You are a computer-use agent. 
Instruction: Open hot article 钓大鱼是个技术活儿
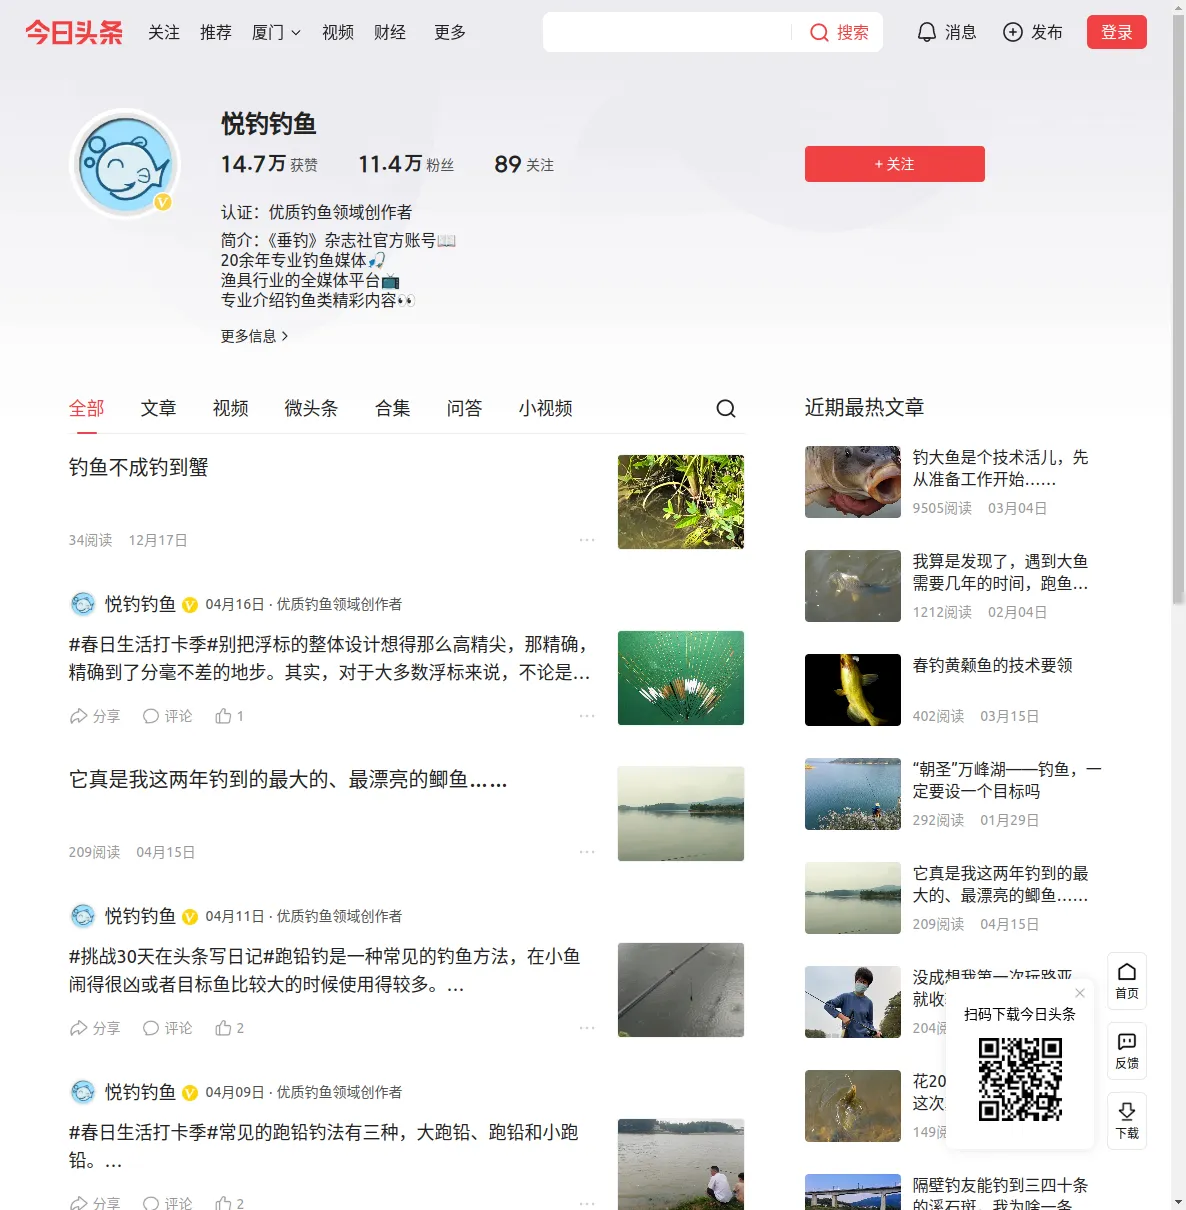(x=1000, y=468)
